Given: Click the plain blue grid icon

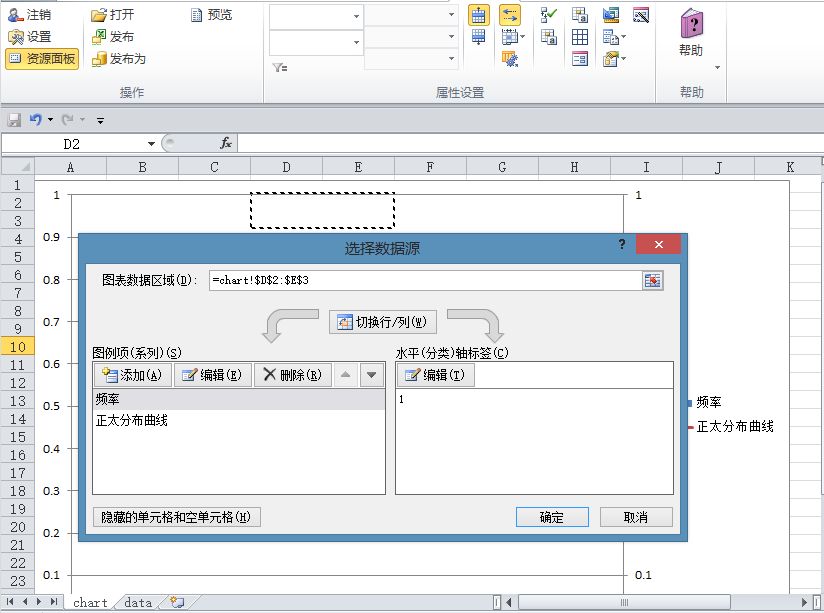Looking at the screenshot, I should (x=580, y=37).
